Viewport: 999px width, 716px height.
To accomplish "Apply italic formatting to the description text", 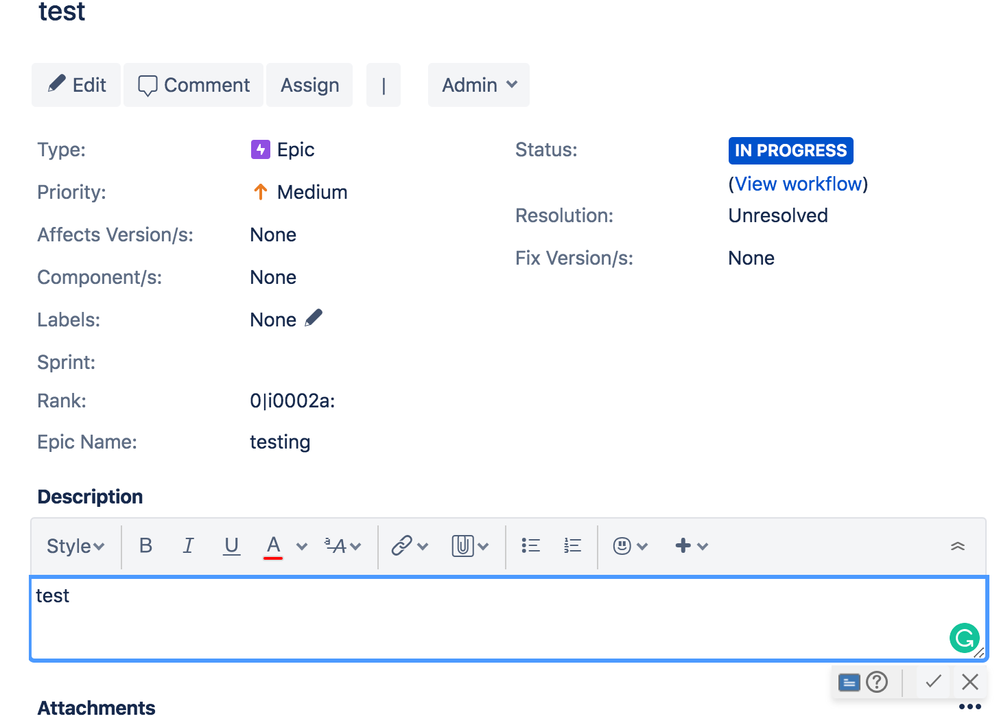I will click(187, 546).
